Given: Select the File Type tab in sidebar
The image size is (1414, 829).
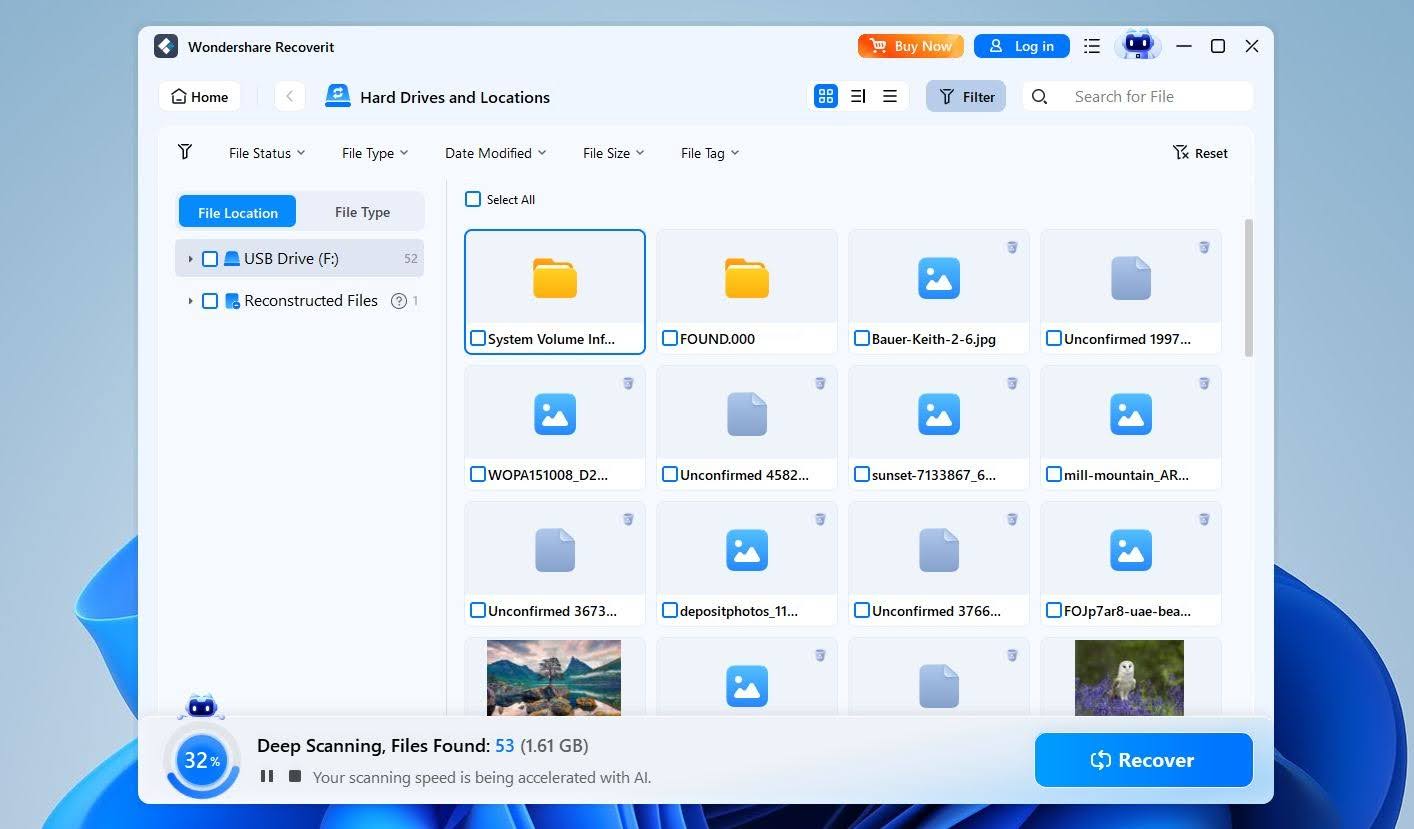Looking at the screenshot, I should (362, 212).
